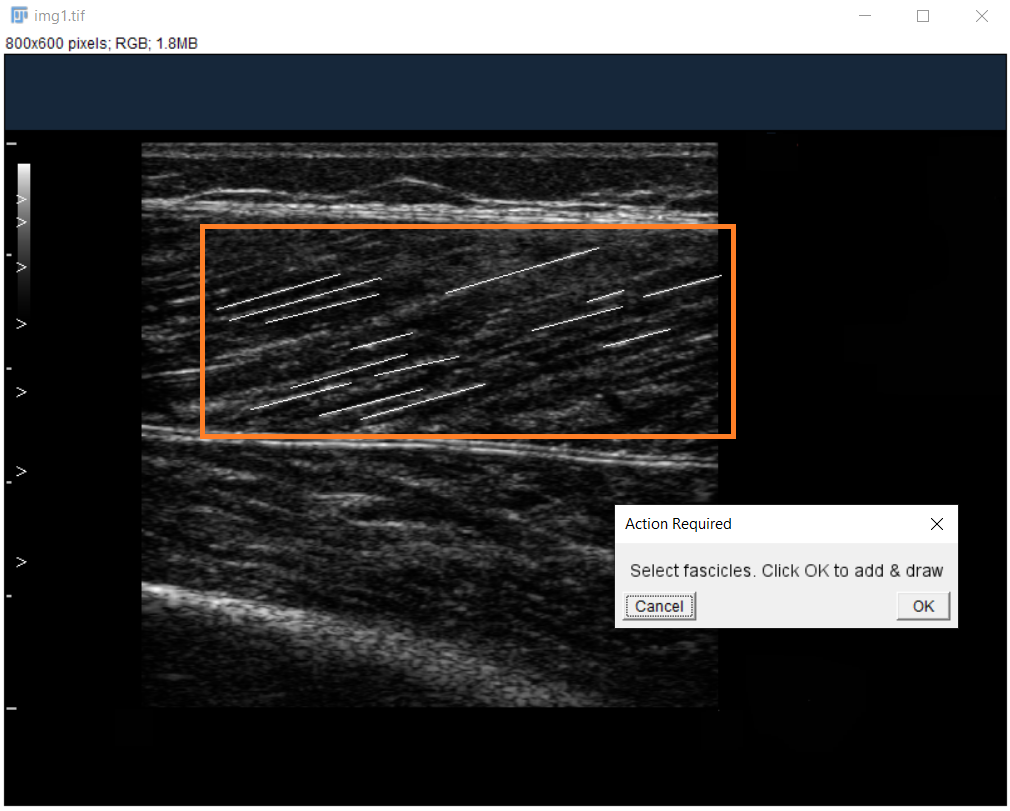Image resolution: width=1010 pixels, height=811 pixels.
Task: Maximize the img1.tif window
Action: coord(923,16)
